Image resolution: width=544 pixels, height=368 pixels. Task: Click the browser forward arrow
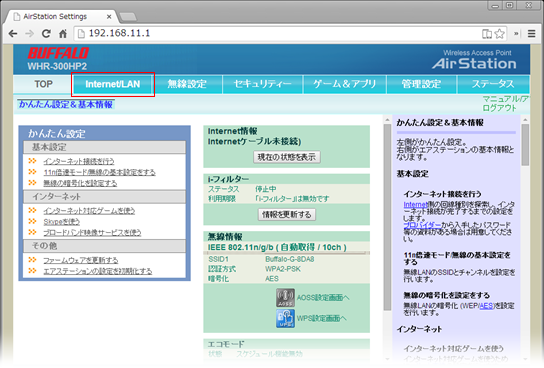(29, 34)
